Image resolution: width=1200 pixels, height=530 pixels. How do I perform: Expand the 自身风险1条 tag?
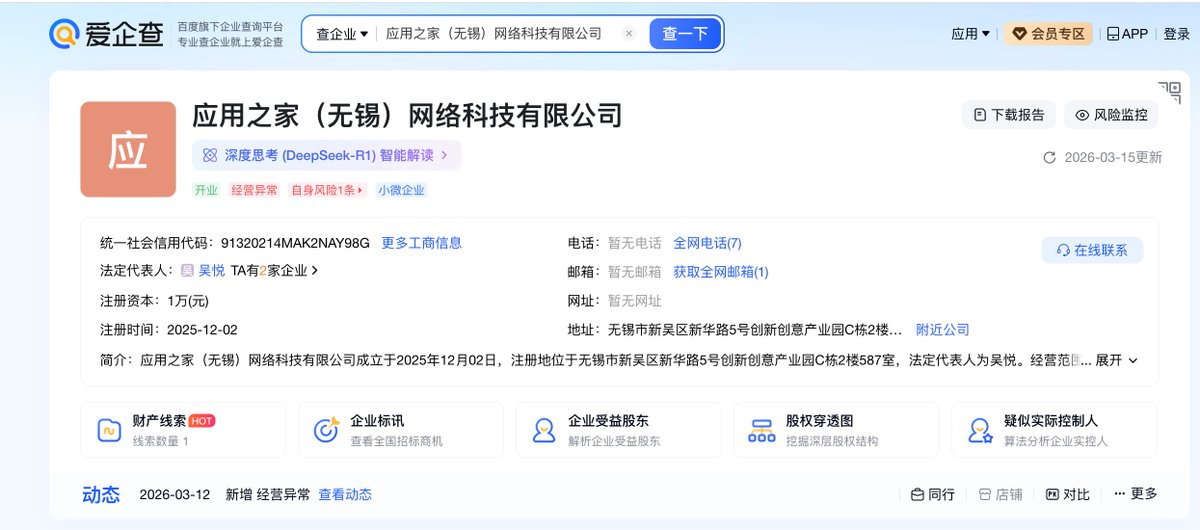click(328, 190)
